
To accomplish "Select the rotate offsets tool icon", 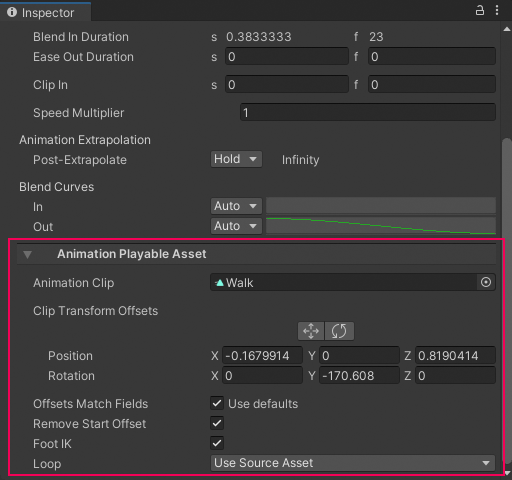I will tap(339, 331).
